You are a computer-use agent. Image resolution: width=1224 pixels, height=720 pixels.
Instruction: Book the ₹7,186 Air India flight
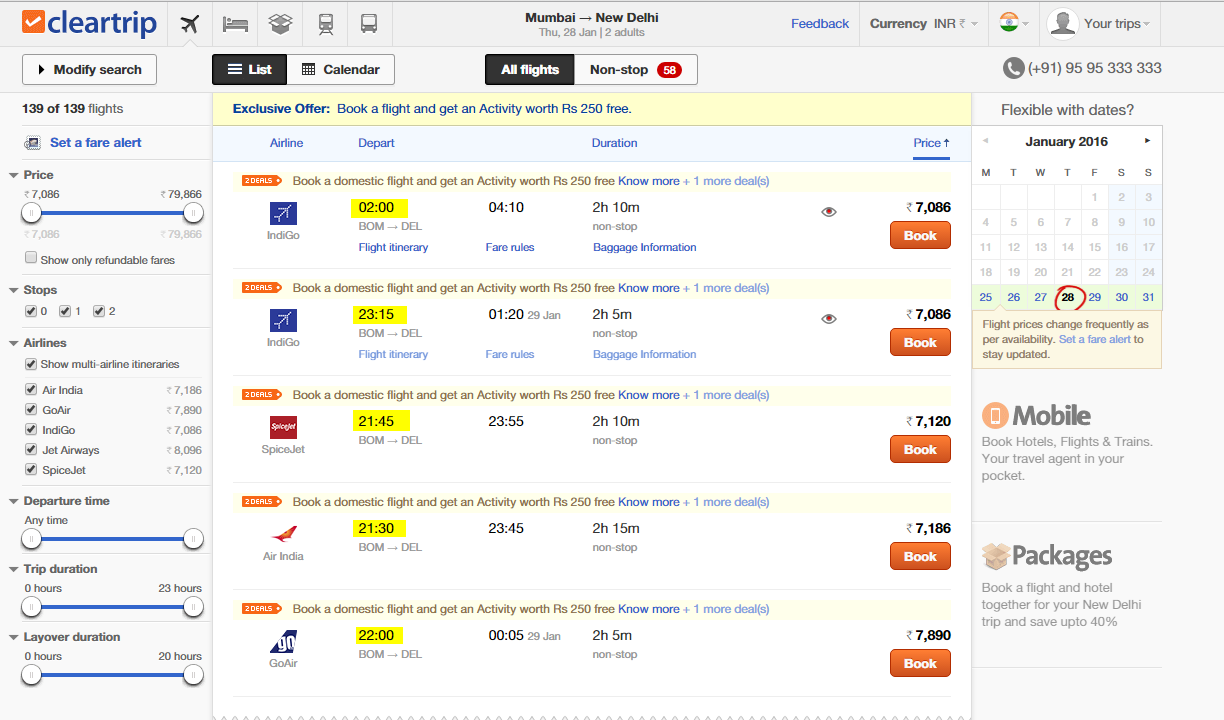coord(920,556)
